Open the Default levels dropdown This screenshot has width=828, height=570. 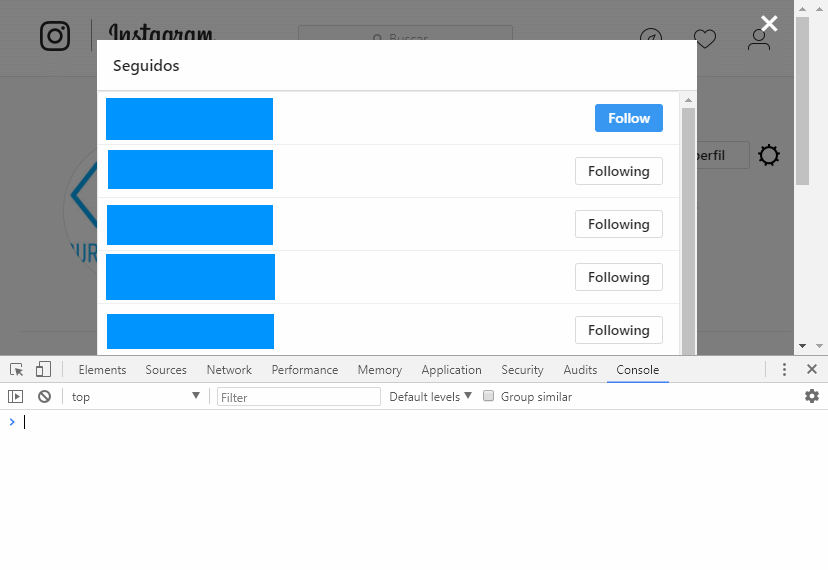click(430, 397)
